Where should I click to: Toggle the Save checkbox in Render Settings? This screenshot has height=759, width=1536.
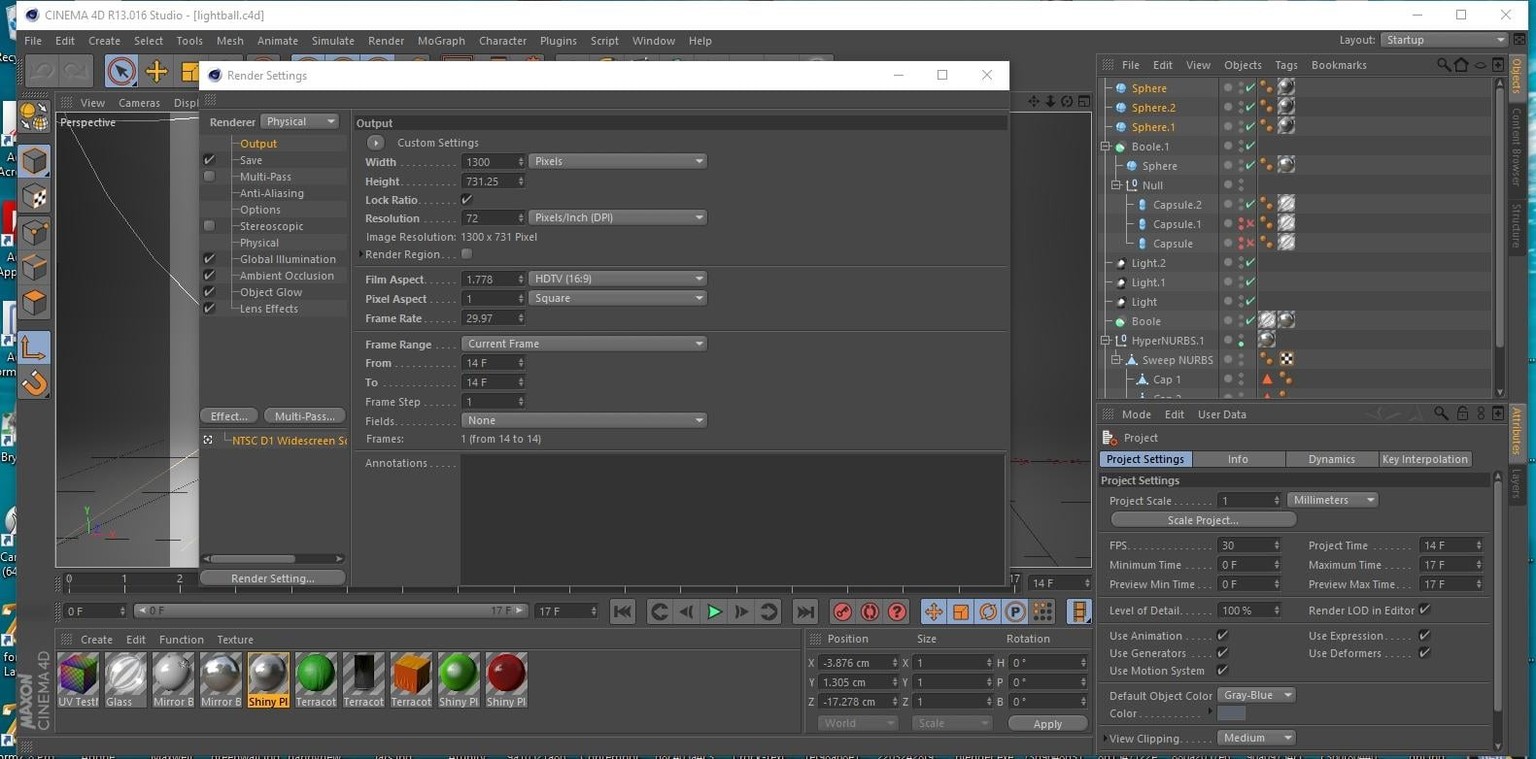tap(209, 160)
